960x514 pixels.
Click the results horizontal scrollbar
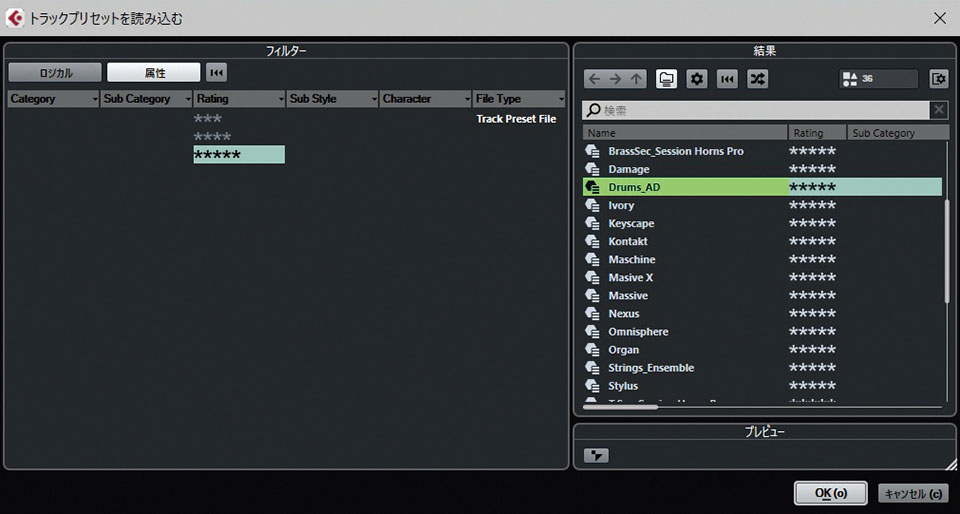pos(620,406)
